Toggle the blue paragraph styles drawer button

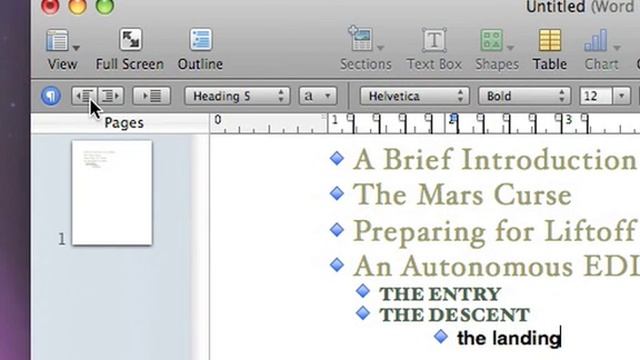51,96
